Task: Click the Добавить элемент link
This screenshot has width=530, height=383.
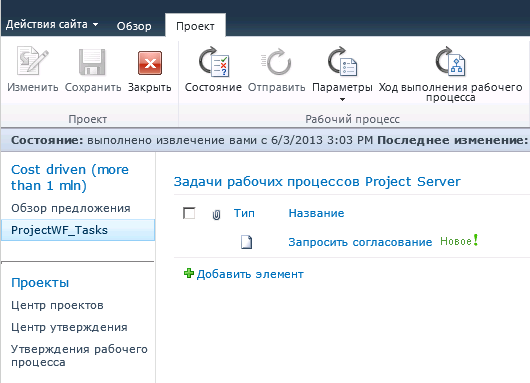Action: coord(250,274)
